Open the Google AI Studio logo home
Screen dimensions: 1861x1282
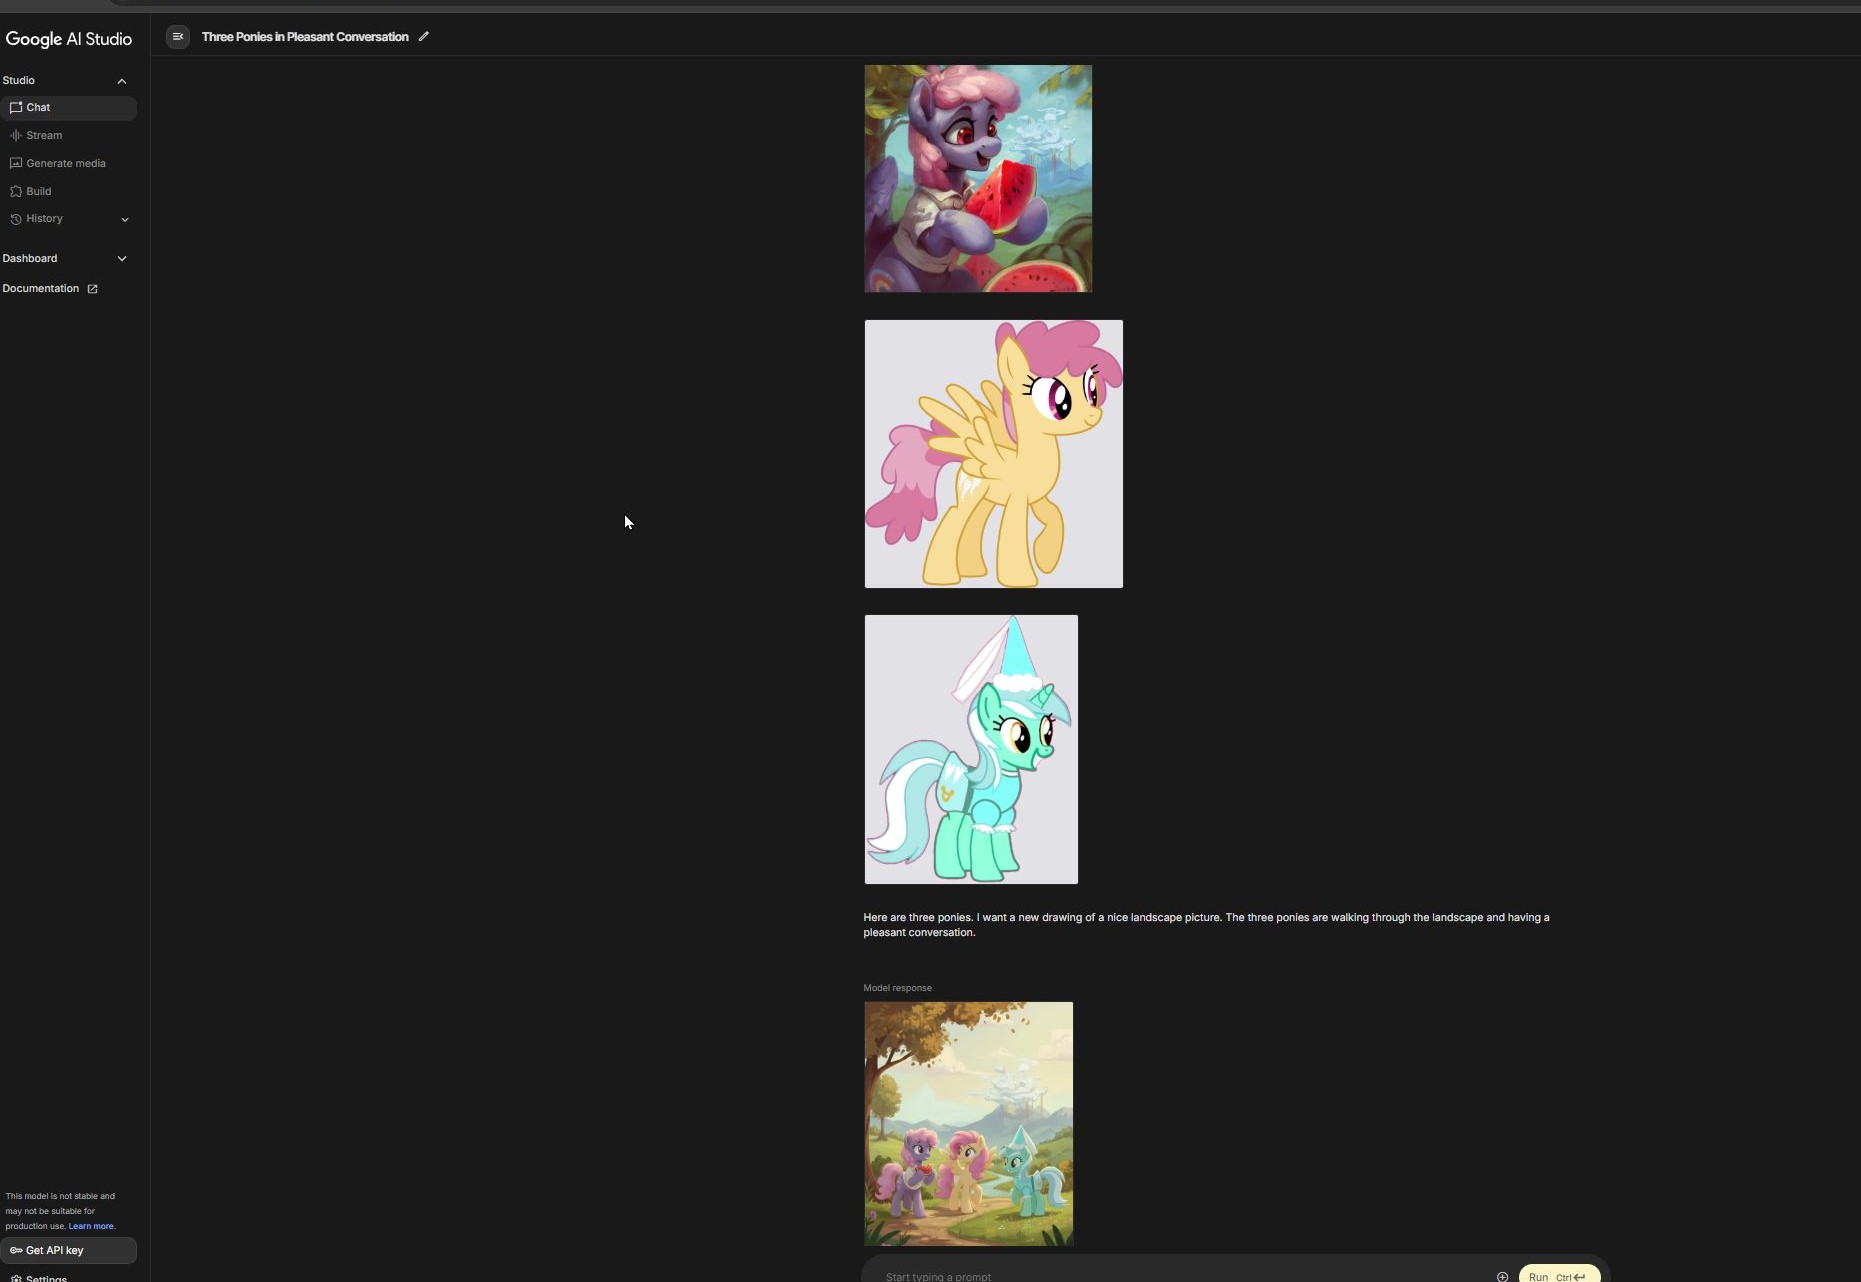coord(69,39)
